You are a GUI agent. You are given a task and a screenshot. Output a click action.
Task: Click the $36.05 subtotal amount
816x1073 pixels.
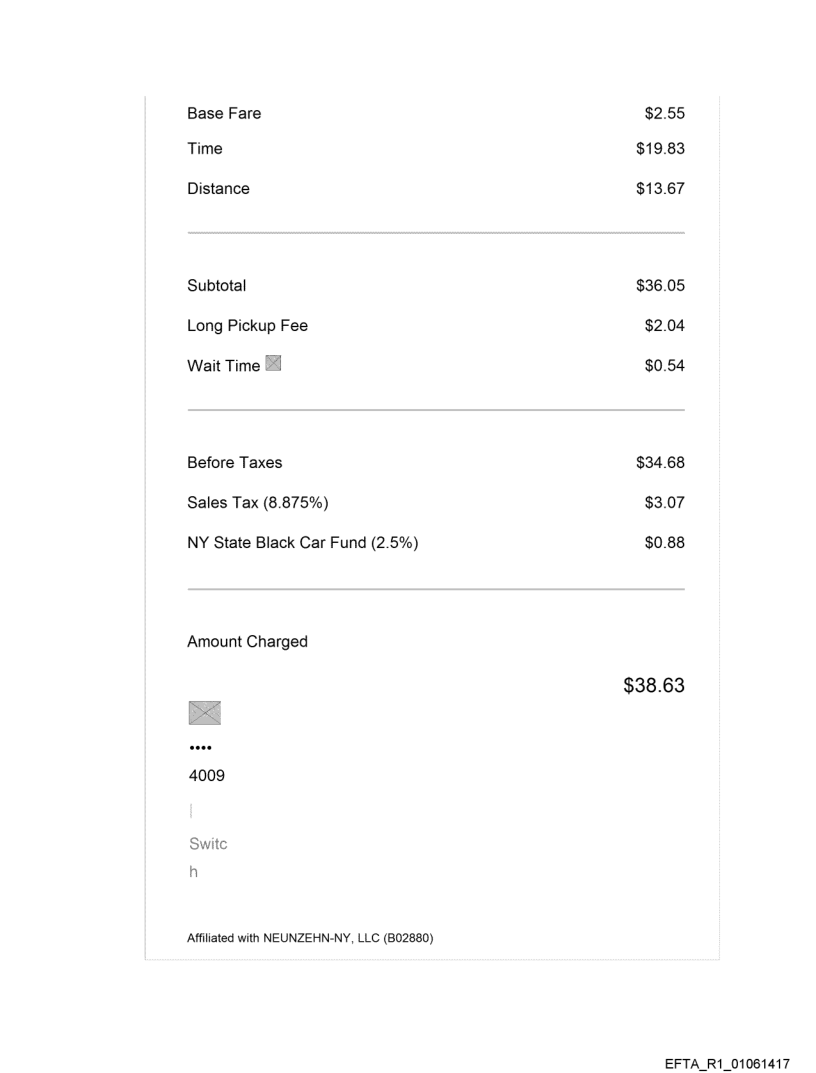(x=660, y=286)
